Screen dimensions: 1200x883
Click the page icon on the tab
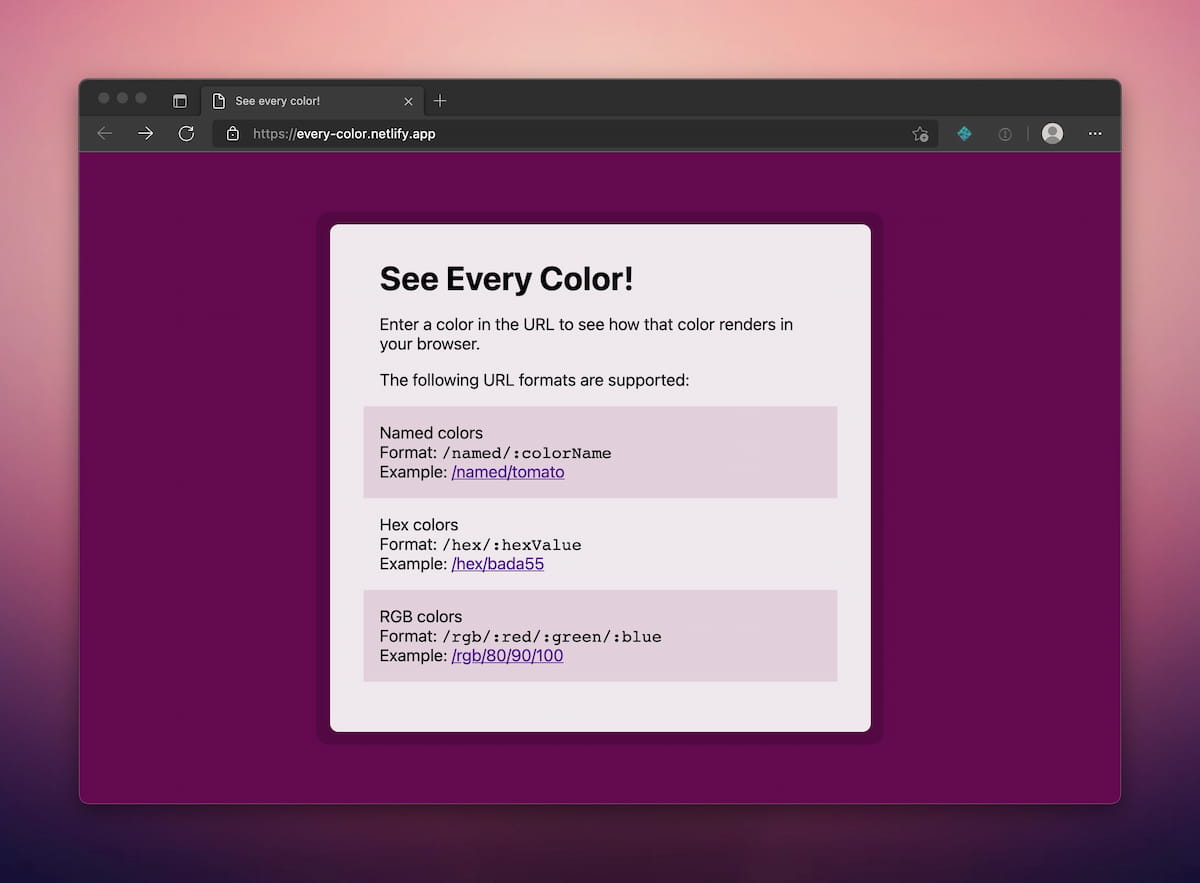tap(219, 100)
